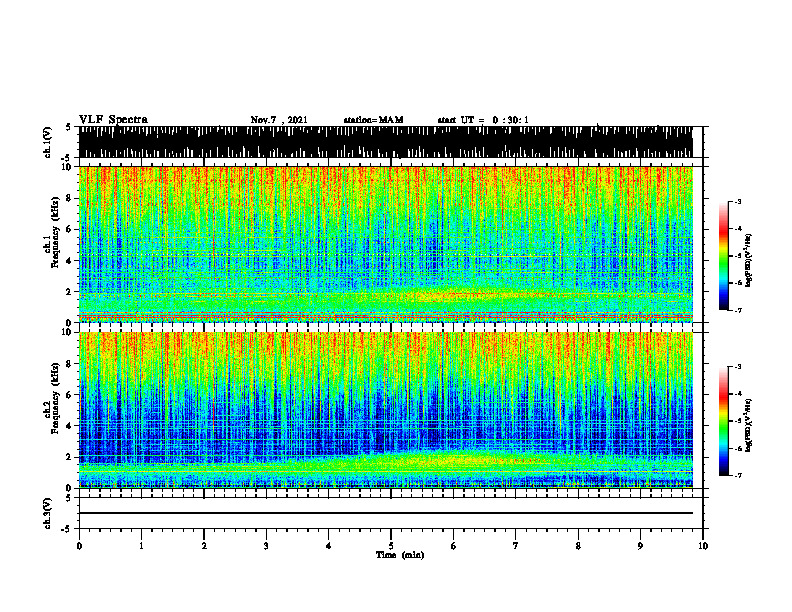The image size is (792, 612).
Task: Click the ch.1 spectrogram color bar
Action: pos(724,256)
